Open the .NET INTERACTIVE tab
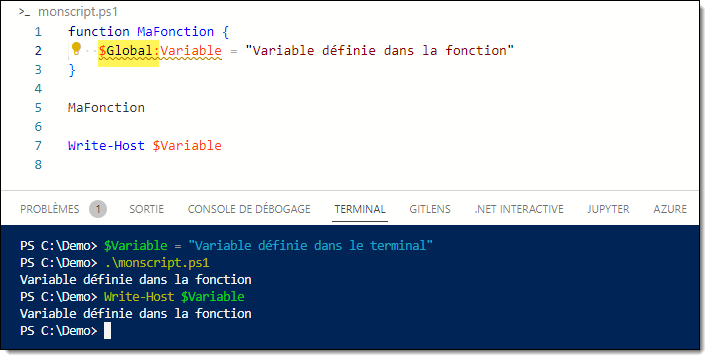710x360 pixels. click(519, 209)
